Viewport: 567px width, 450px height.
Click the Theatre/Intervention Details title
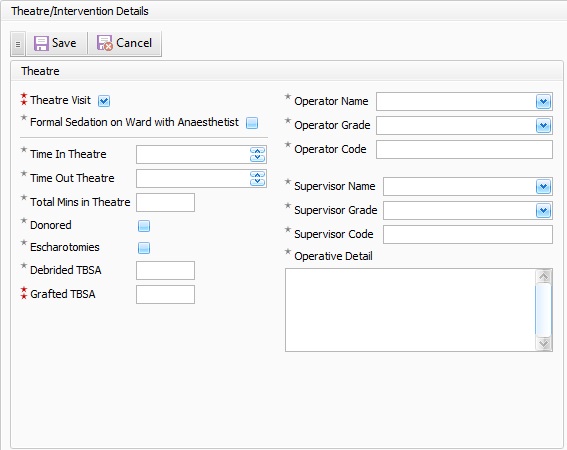(x=80, y=11)
